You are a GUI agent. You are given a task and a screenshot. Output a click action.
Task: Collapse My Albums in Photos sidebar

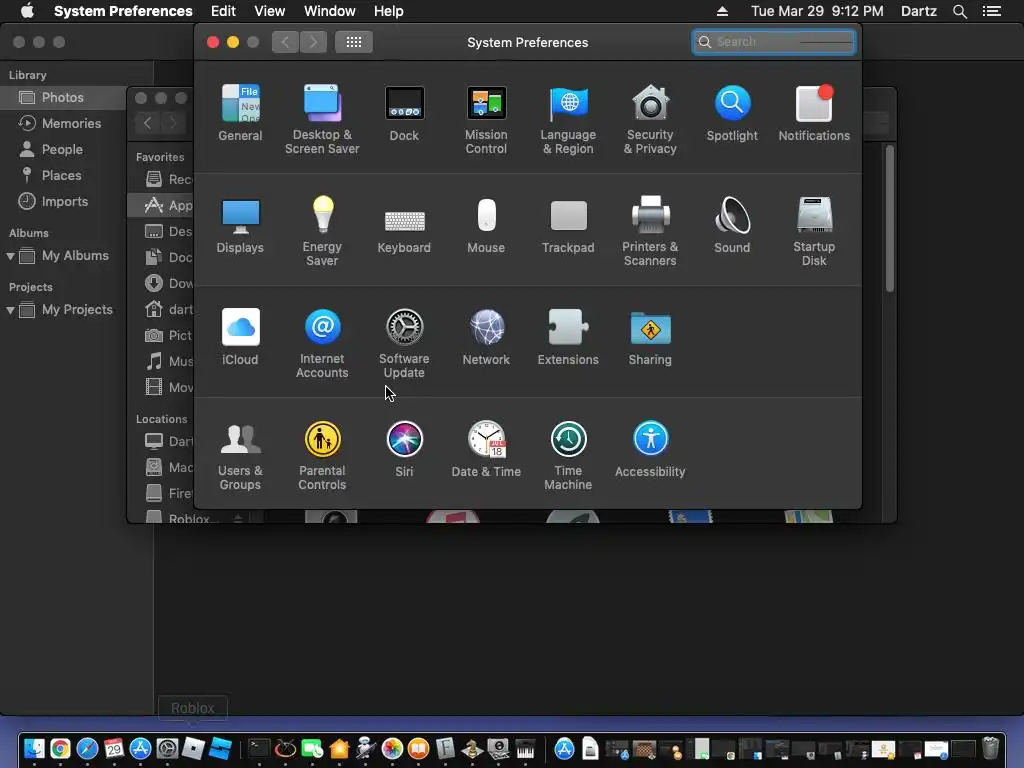10,256
